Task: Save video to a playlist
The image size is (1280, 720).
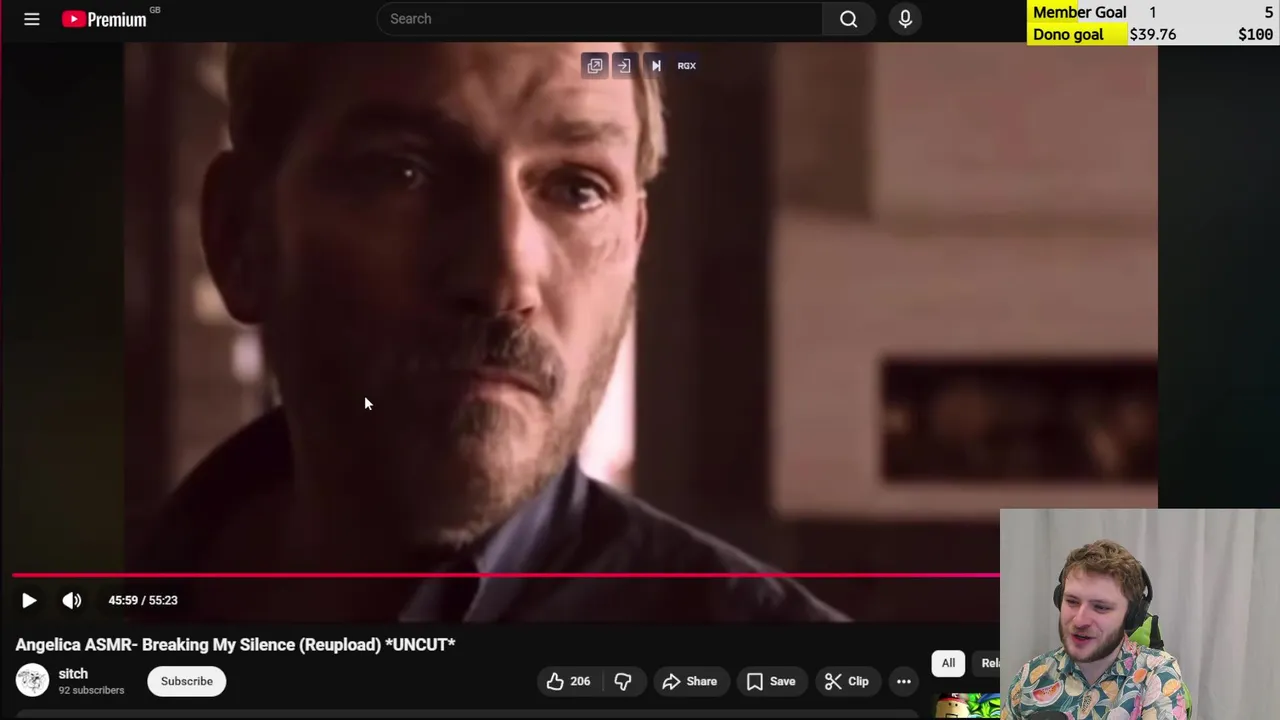Action: [x=771, y=681]
